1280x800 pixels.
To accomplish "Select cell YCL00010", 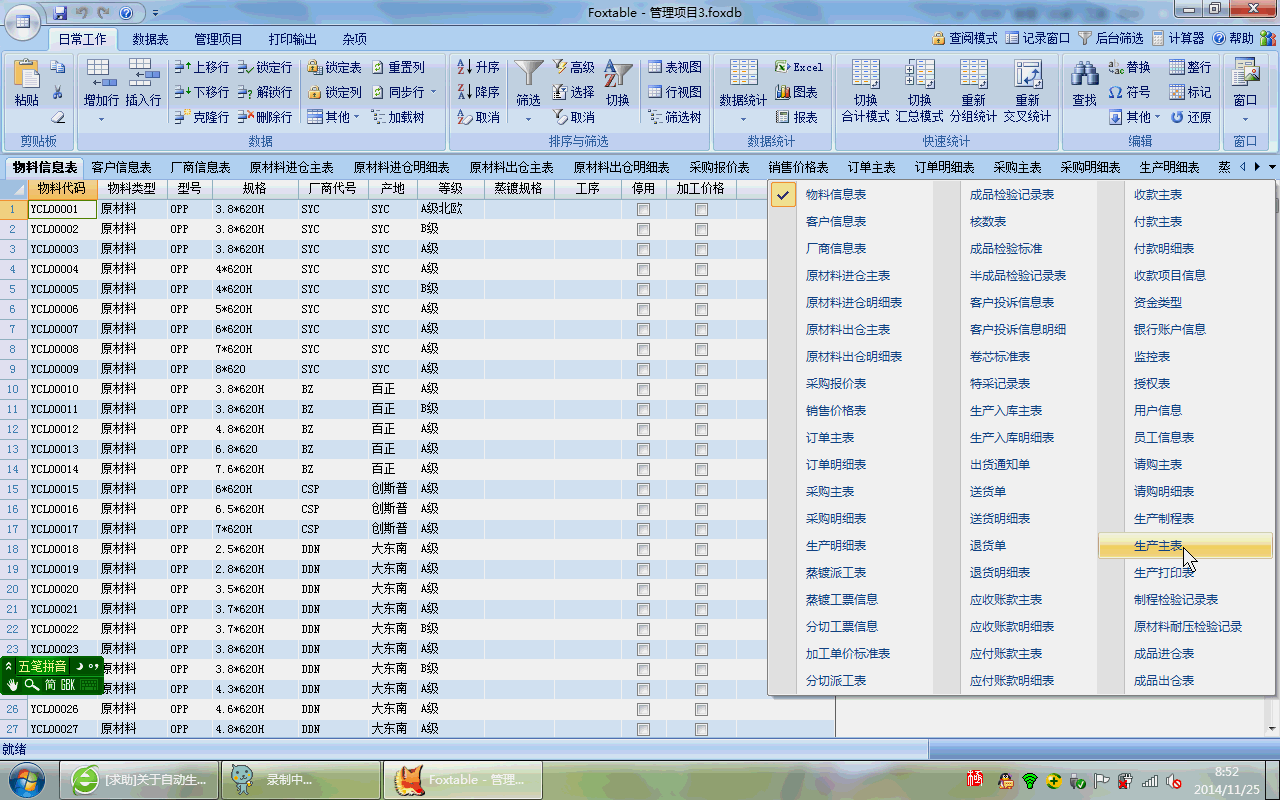I will click(x=62, y=389).
